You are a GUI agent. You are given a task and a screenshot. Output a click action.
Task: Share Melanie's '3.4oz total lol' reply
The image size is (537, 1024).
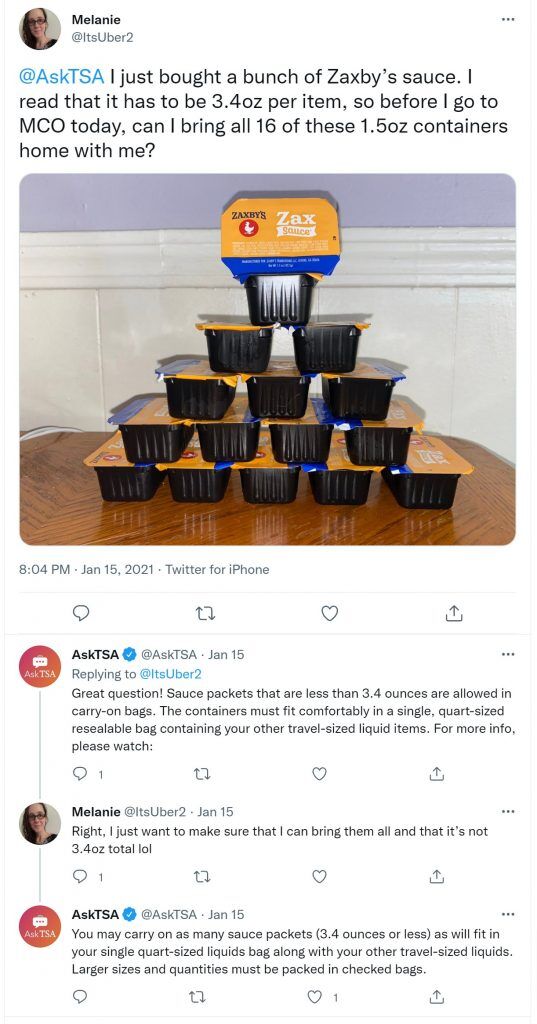(x=438, y=876)
